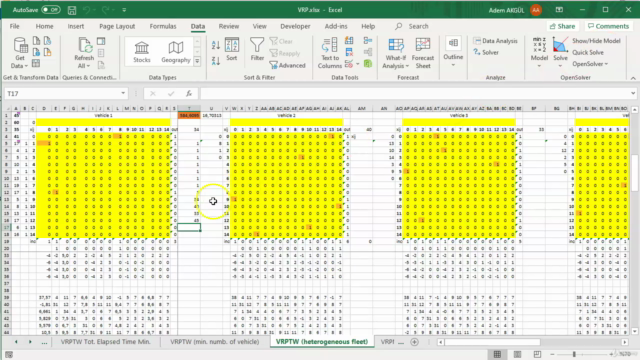
Task: Click the Share button
Action: pyautogui.click(x=562, y=26)
